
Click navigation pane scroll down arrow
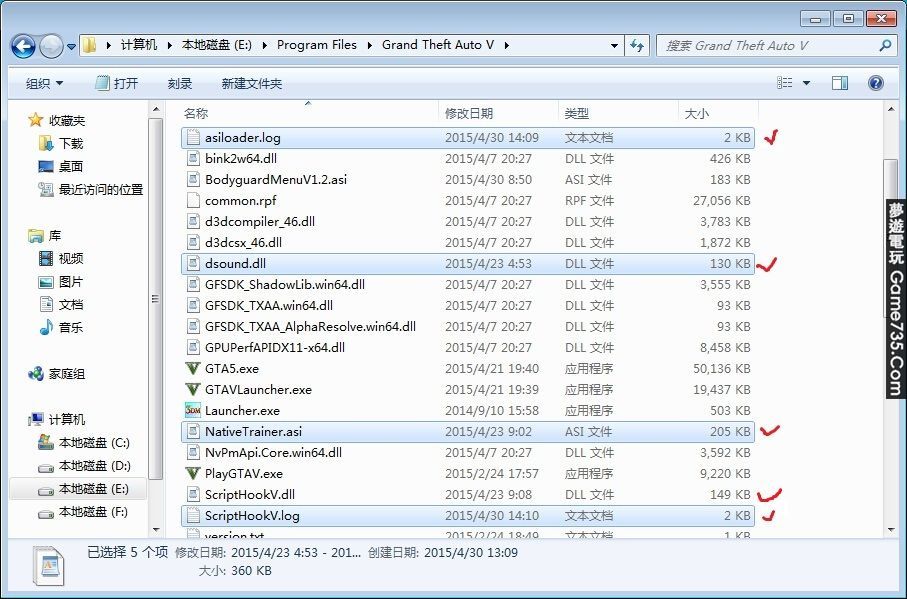click(156, 530)
